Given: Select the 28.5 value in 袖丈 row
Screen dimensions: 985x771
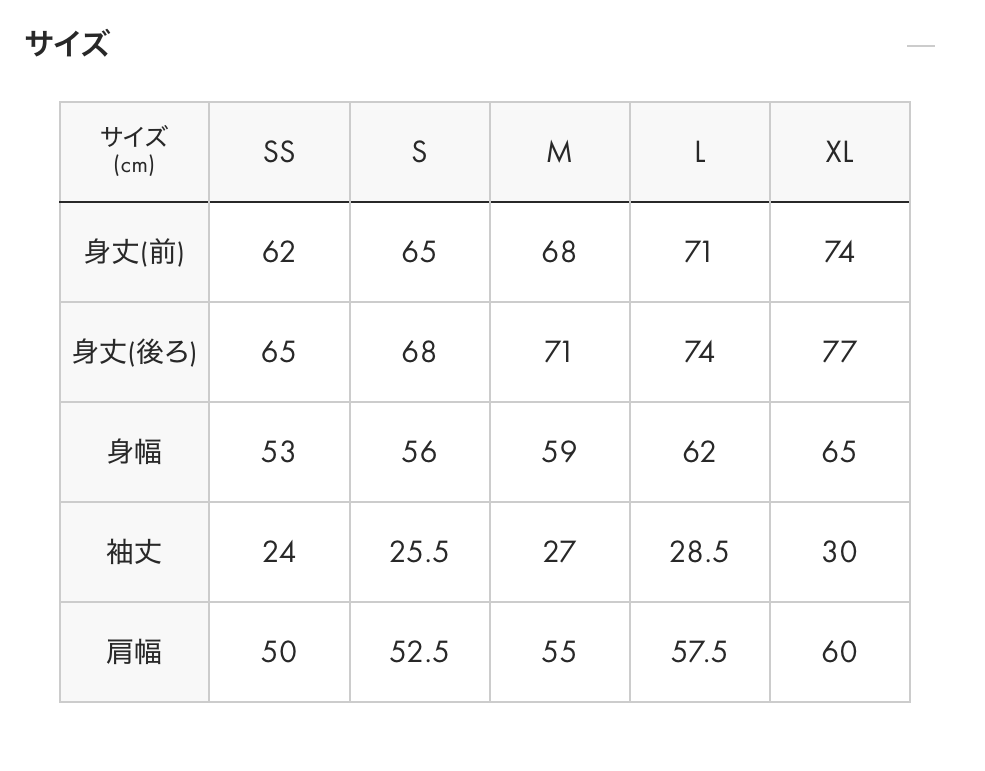Looking at the screenshot, I should (x=699, y=552).
